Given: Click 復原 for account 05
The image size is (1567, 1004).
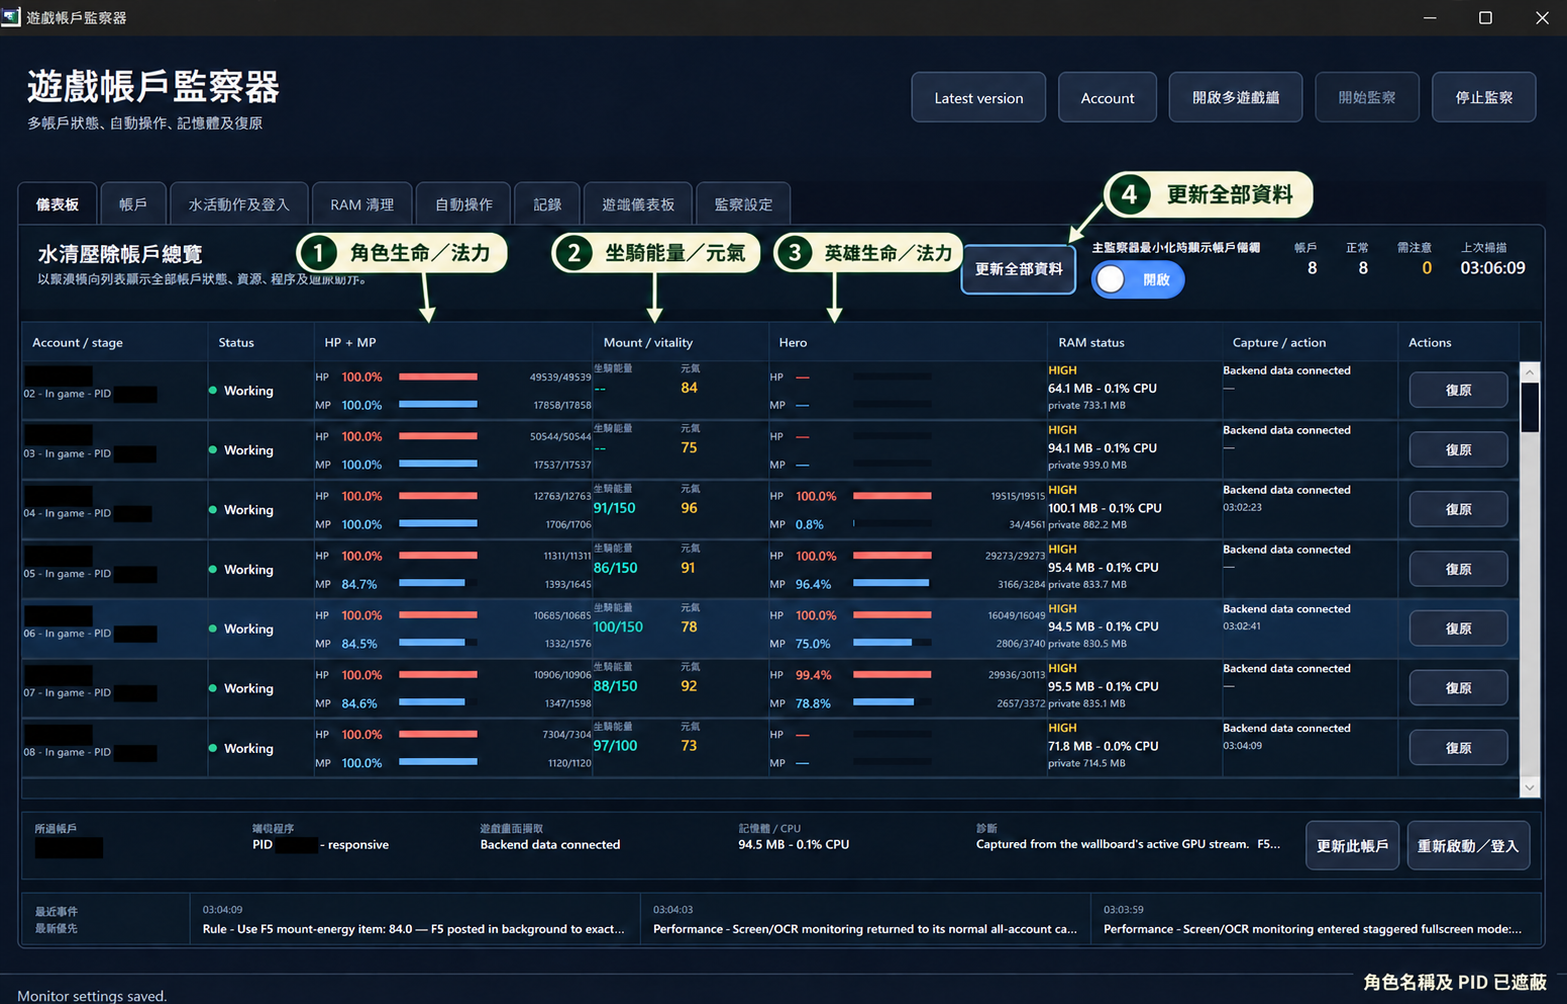Looking at the screenshot, I should tap(1458, 569).
